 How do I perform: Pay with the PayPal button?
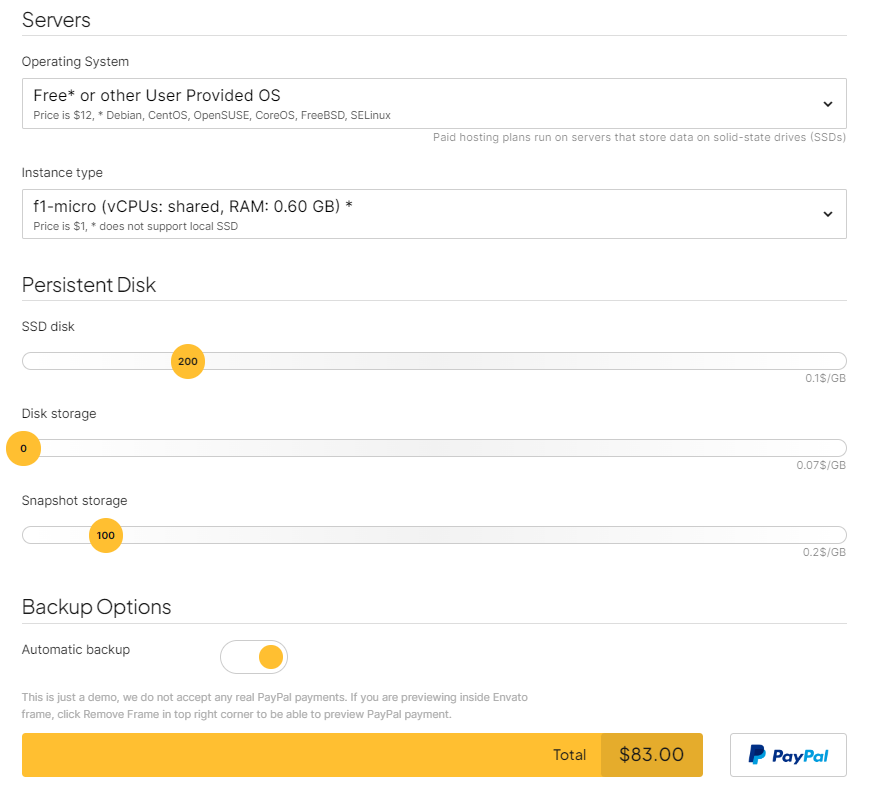tap(788, 755)
